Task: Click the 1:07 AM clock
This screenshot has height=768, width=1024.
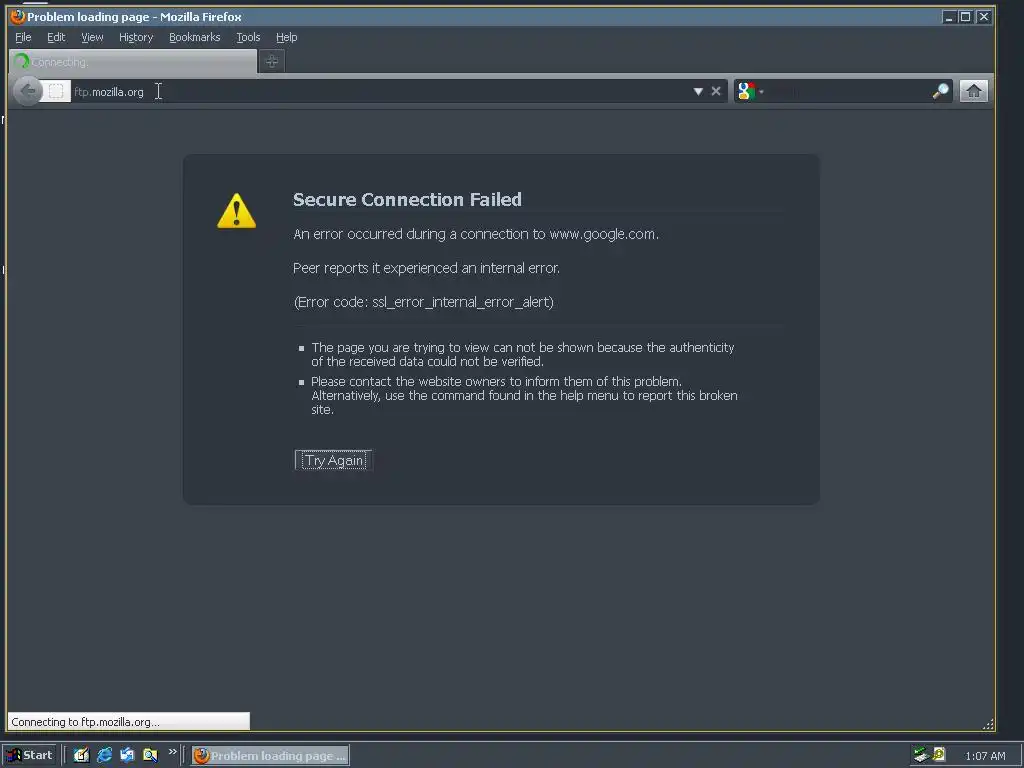Action: pyautogui.click(x=985, y=756)
